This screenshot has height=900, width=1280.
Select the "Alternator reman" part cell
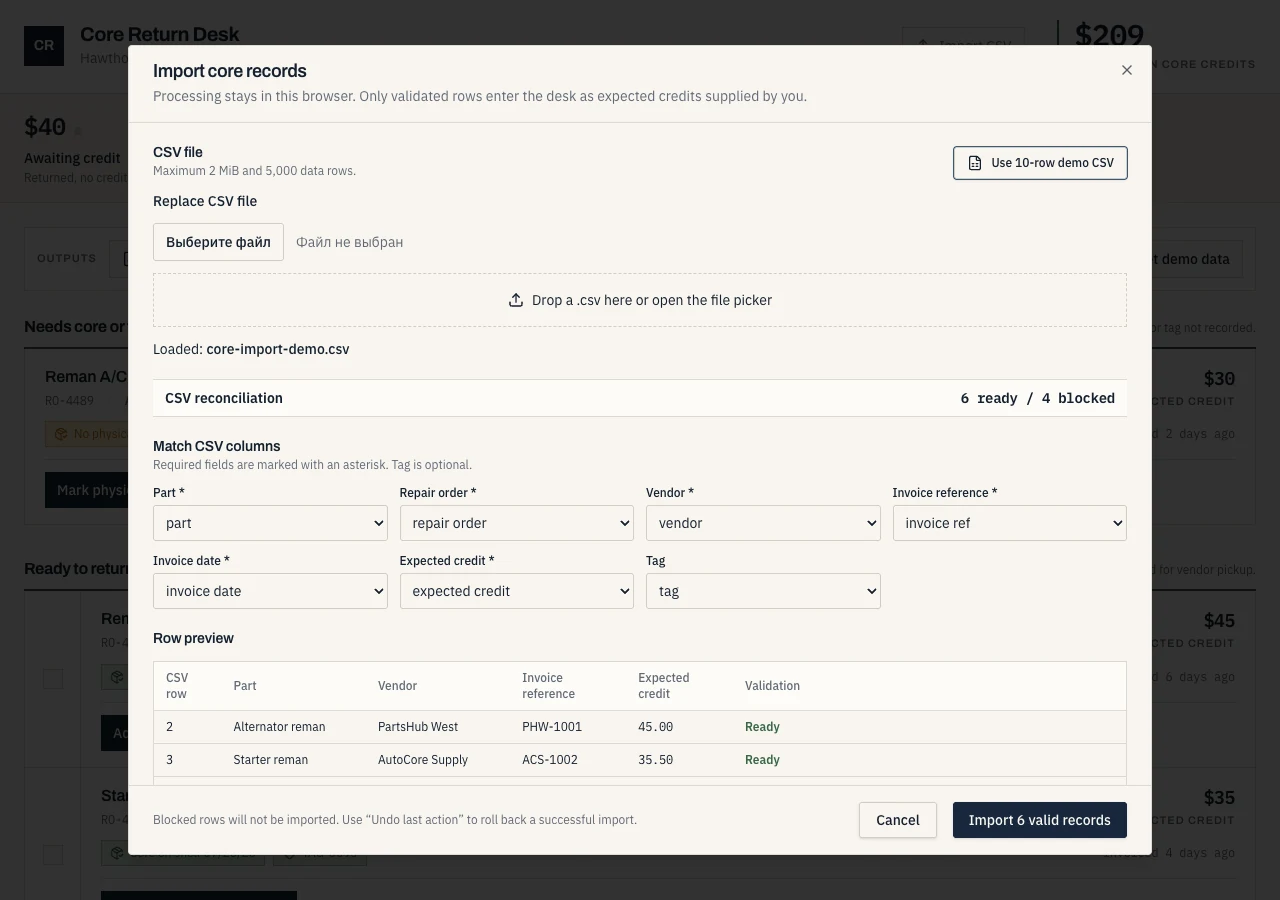click(x=279, y=727)
